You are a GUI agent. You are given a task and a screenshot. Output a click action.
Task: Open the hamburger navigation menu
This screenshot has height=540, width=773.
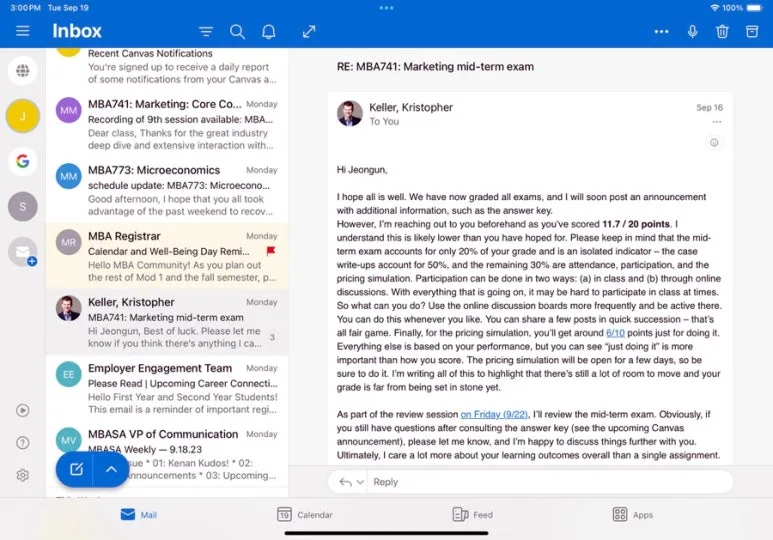pos(23,31)
